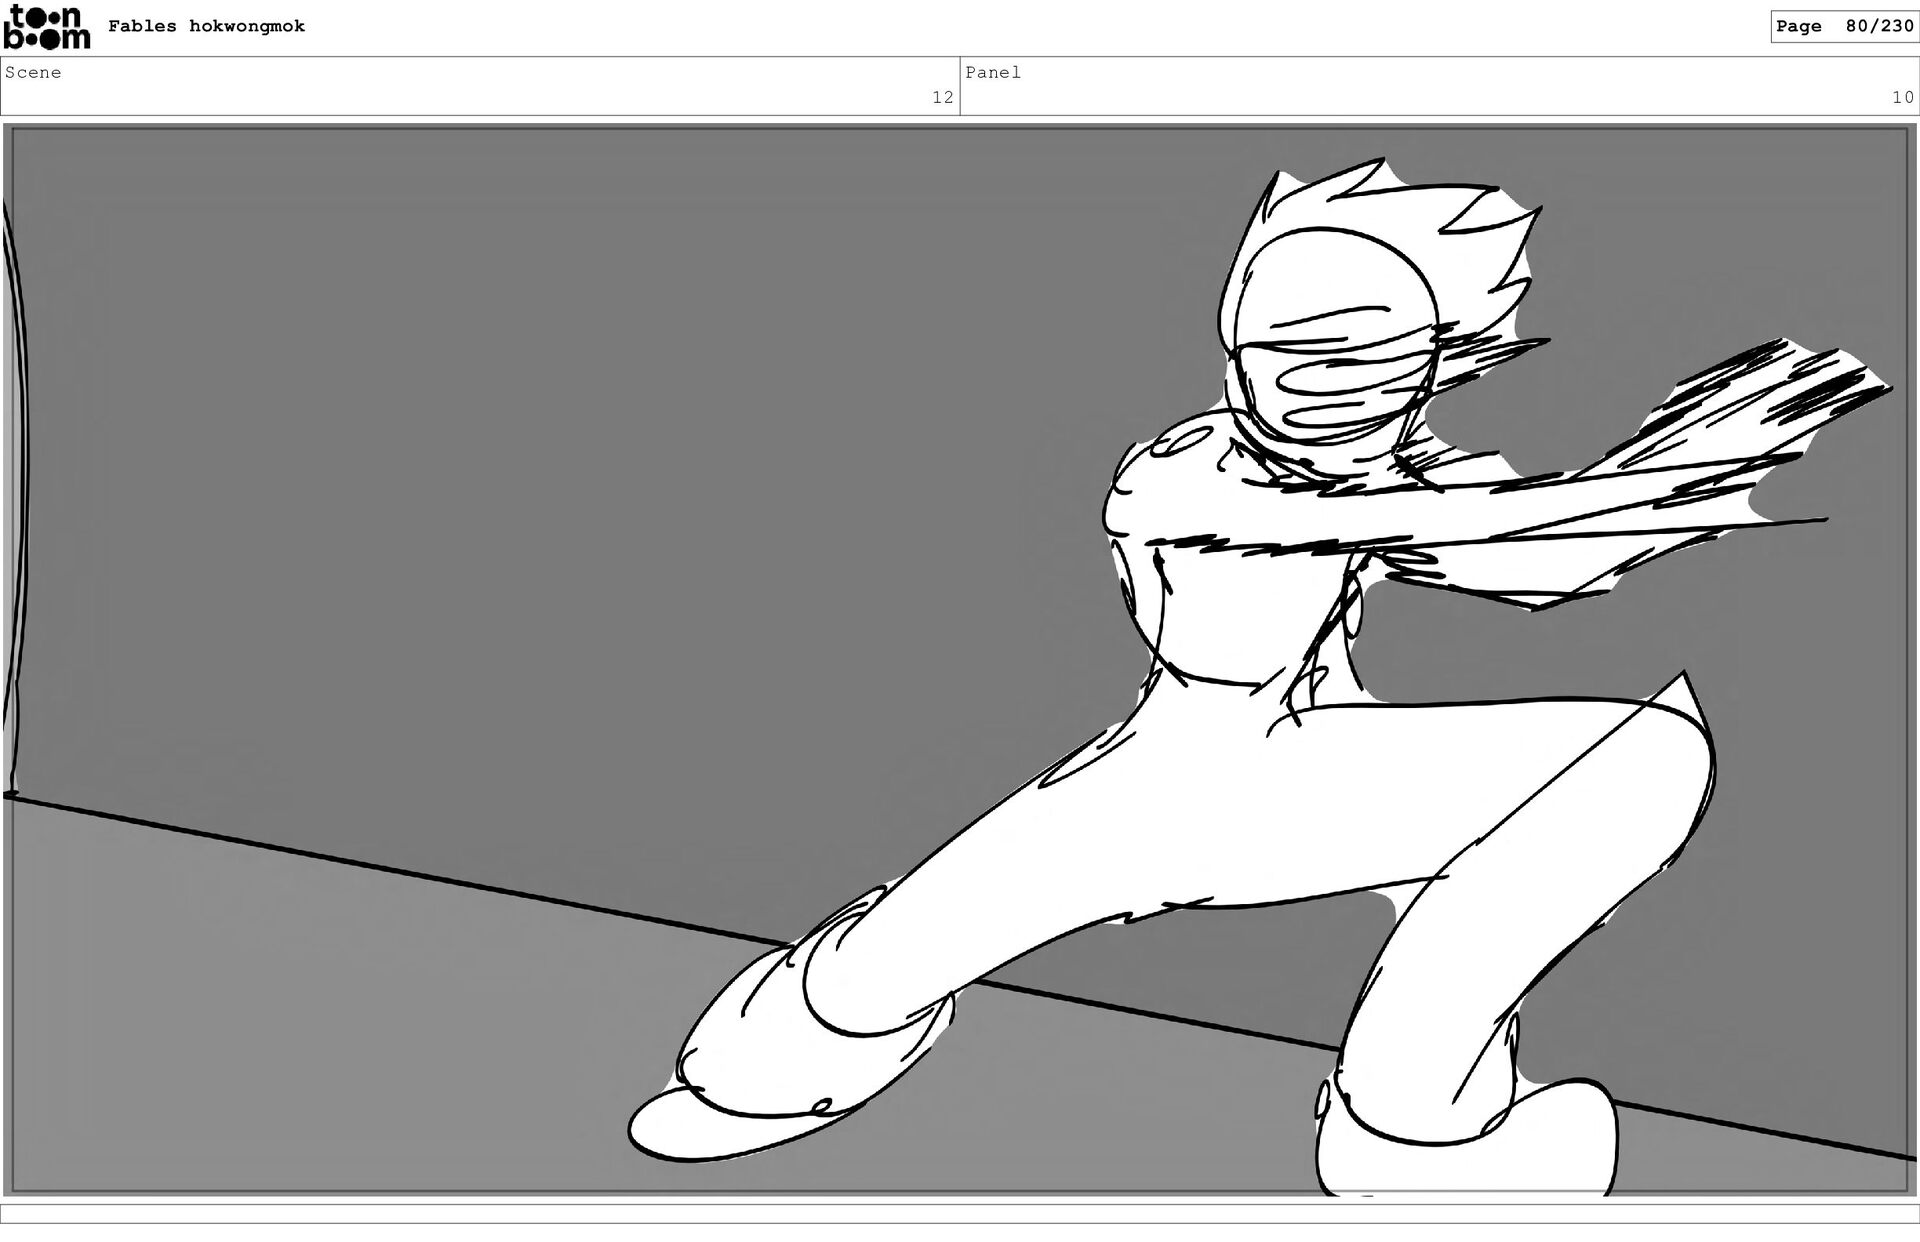The width and height of the screenshot is (1920, 1242).
Task: Select the scene number 12
Action: pos(942,97)
